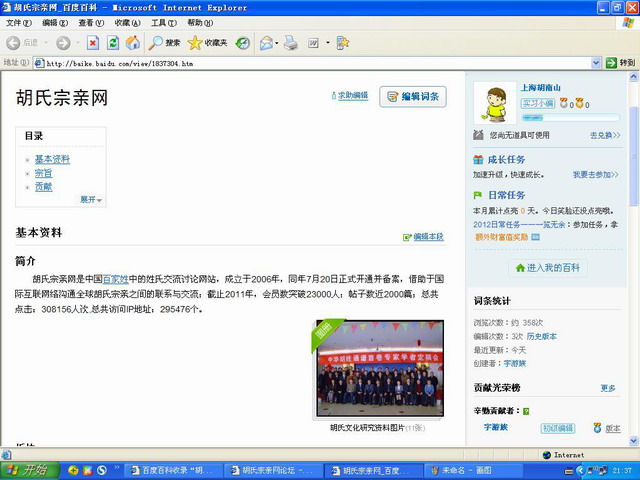Click the 2012日常任务 link

pos(519,224)
